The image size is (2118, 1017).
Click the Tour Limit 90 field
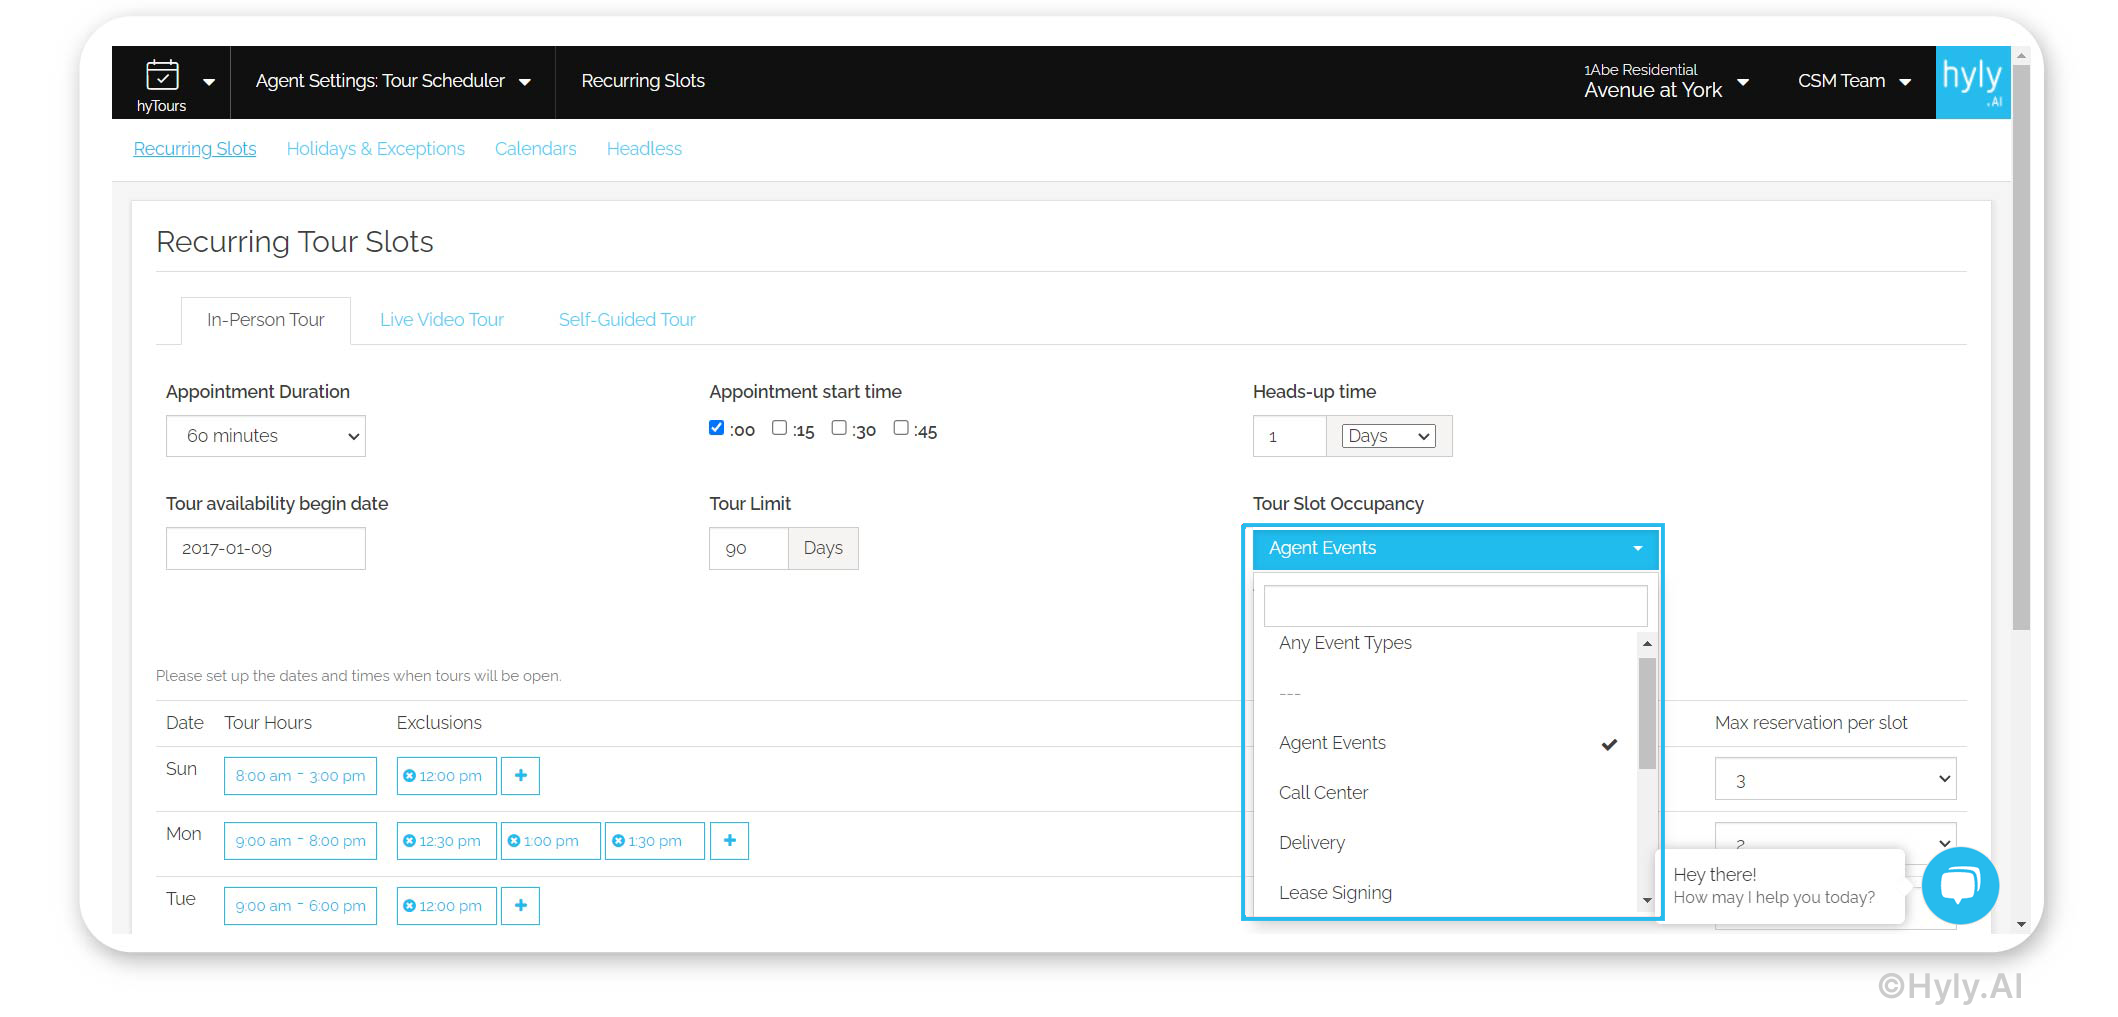tap(749, 548)
